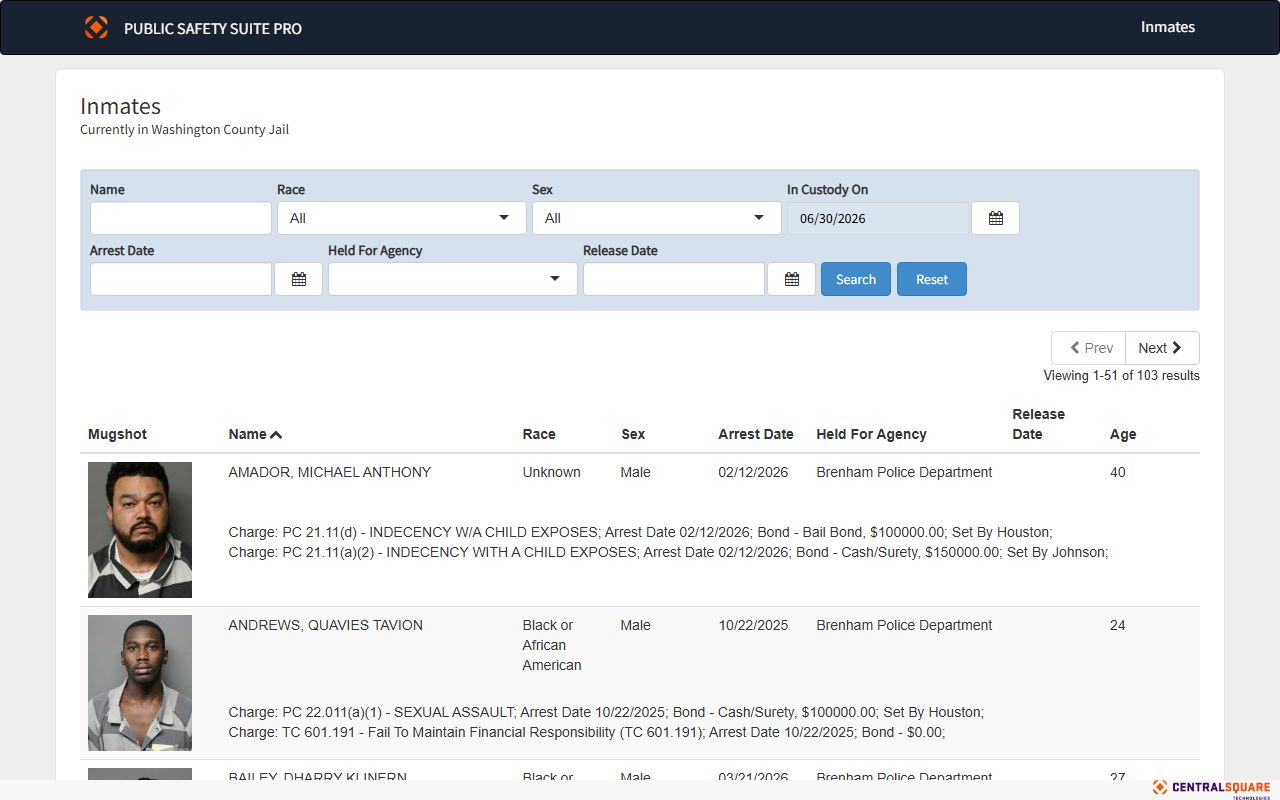Open Michael Anthony Amador's mugshot
The width and height of the screenshot is (1280, 800).
[x=140, y=530]
